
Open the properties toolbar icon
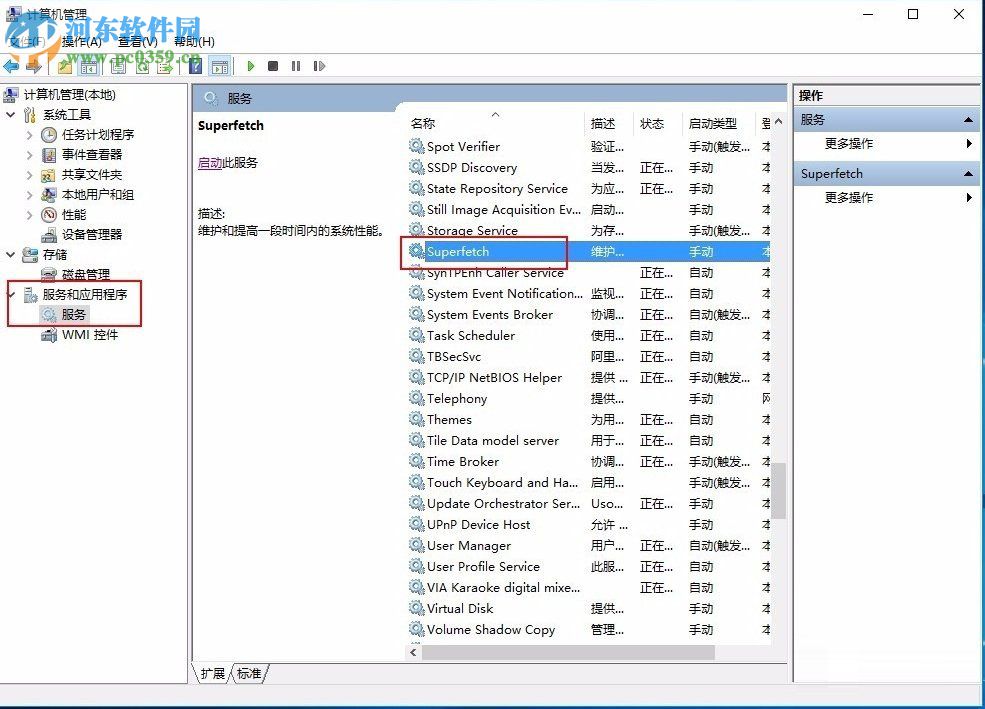119,66
